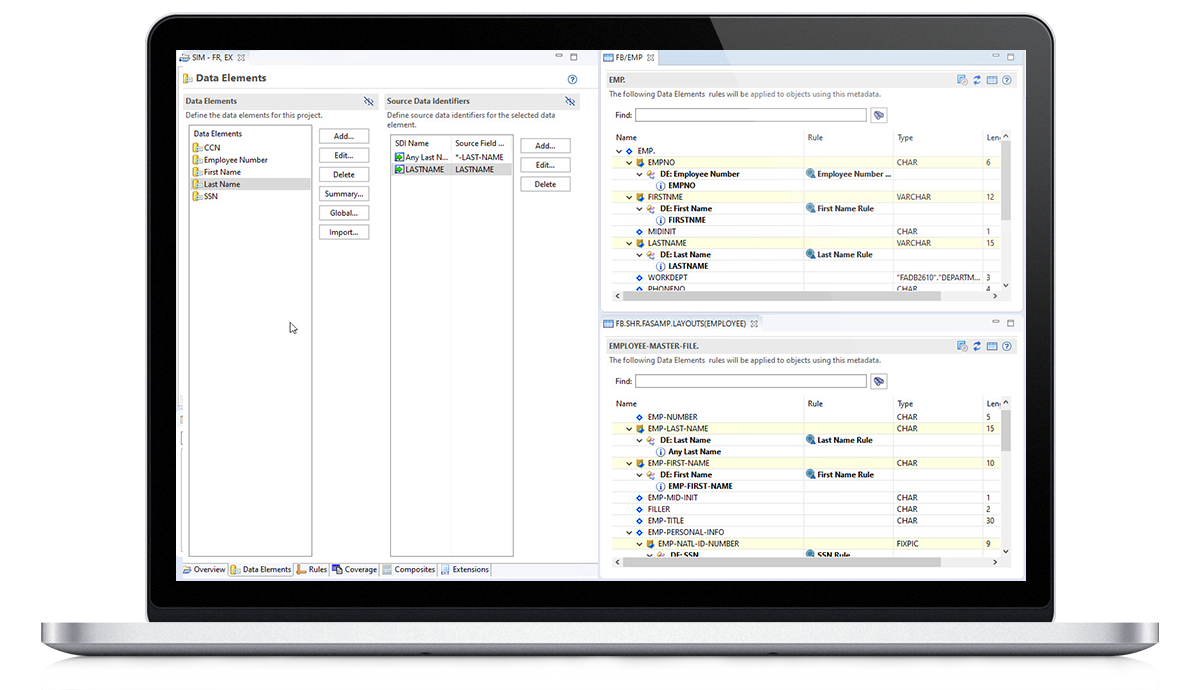
Task: Click the Summary... button
Action: [x=344, y=194]
